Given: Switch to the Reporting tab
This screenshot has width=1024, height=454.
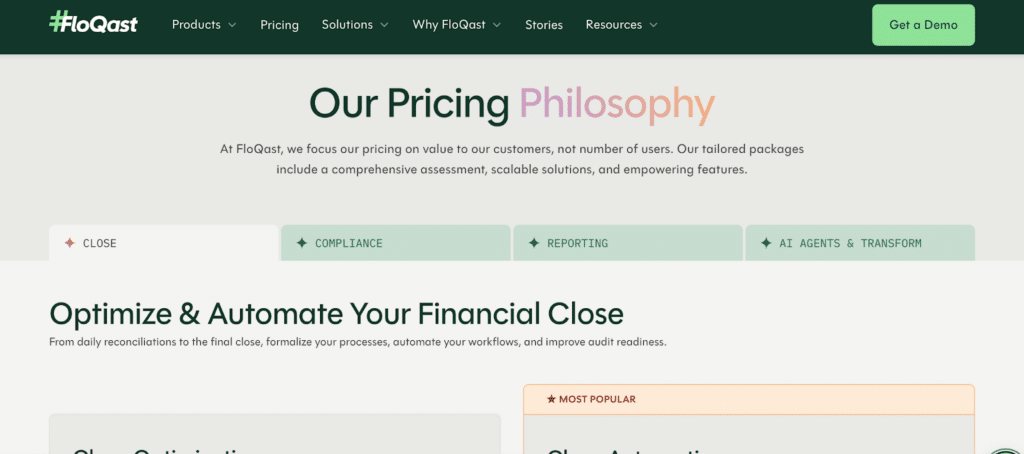Looking at the screenshot, I should click(628, 243).
